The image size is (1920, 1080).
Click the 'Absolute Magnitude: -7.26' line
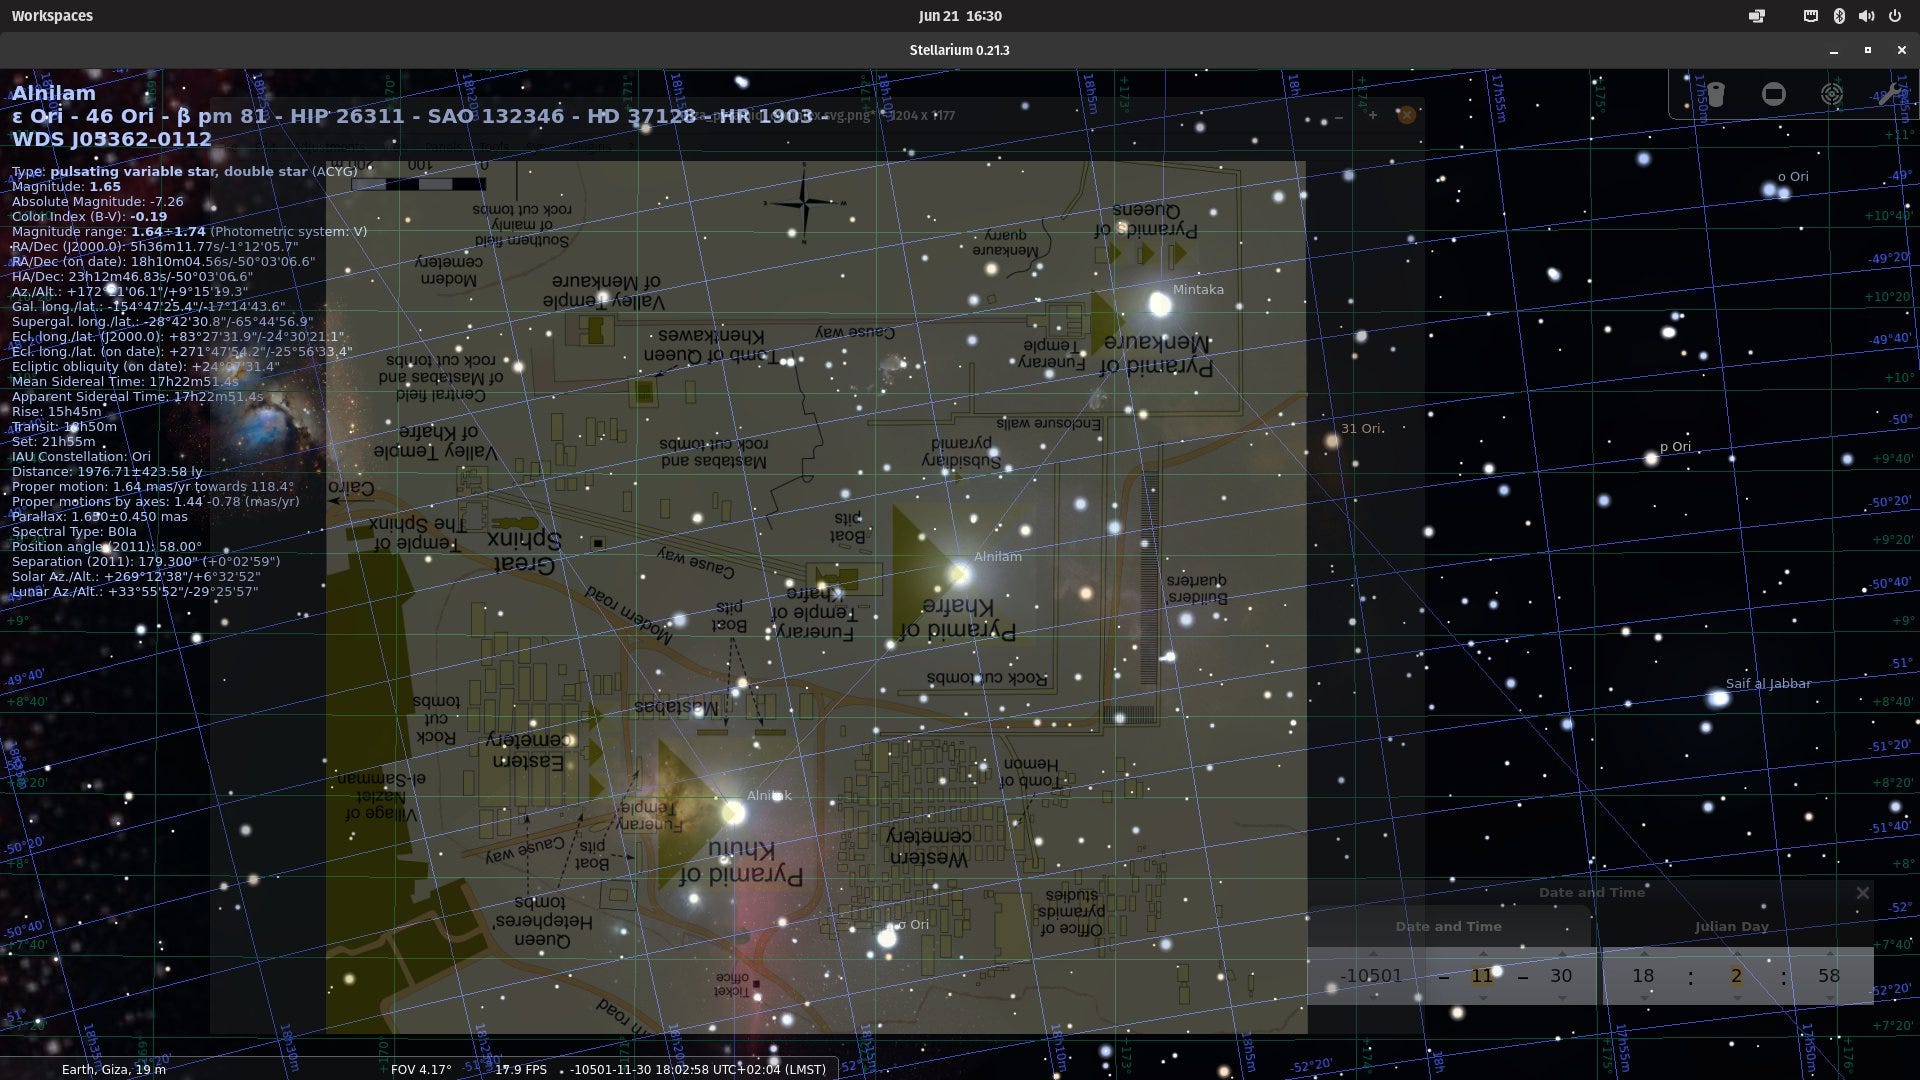pyautogui.click(x=97, y=201)
